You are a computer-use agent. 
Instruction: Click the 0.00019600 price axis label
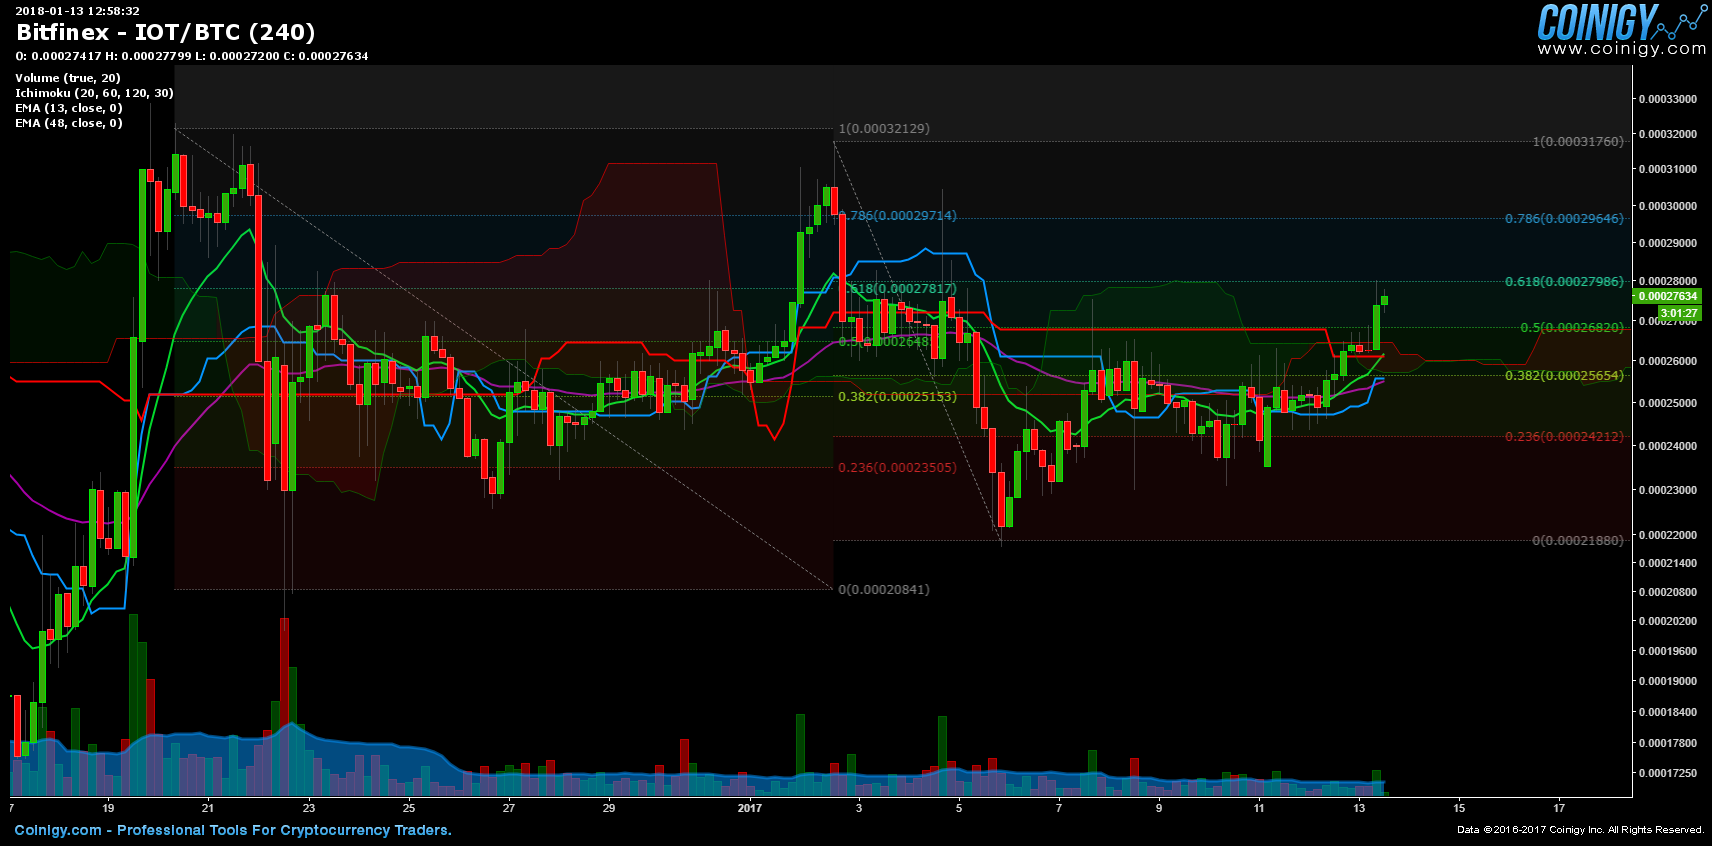coord(1668,651)
